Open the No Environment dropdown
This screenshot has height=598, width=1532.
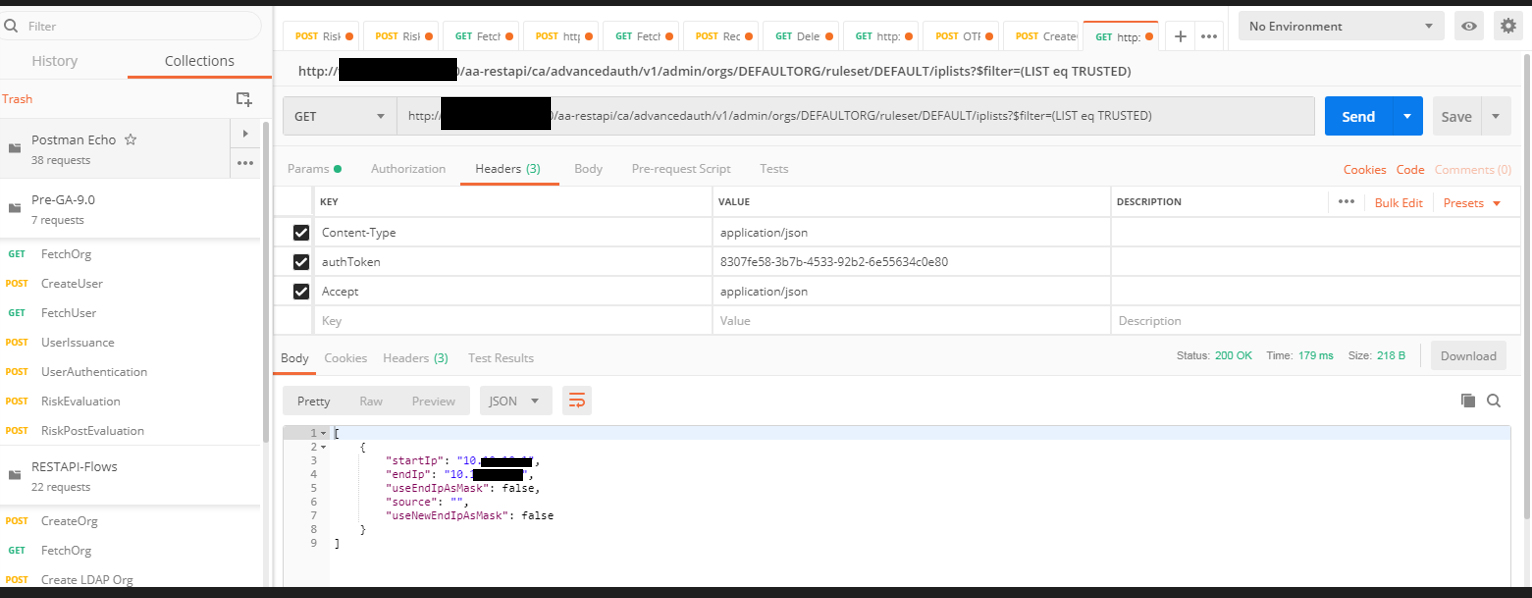pyautogui.click(x=1341, y=26)
